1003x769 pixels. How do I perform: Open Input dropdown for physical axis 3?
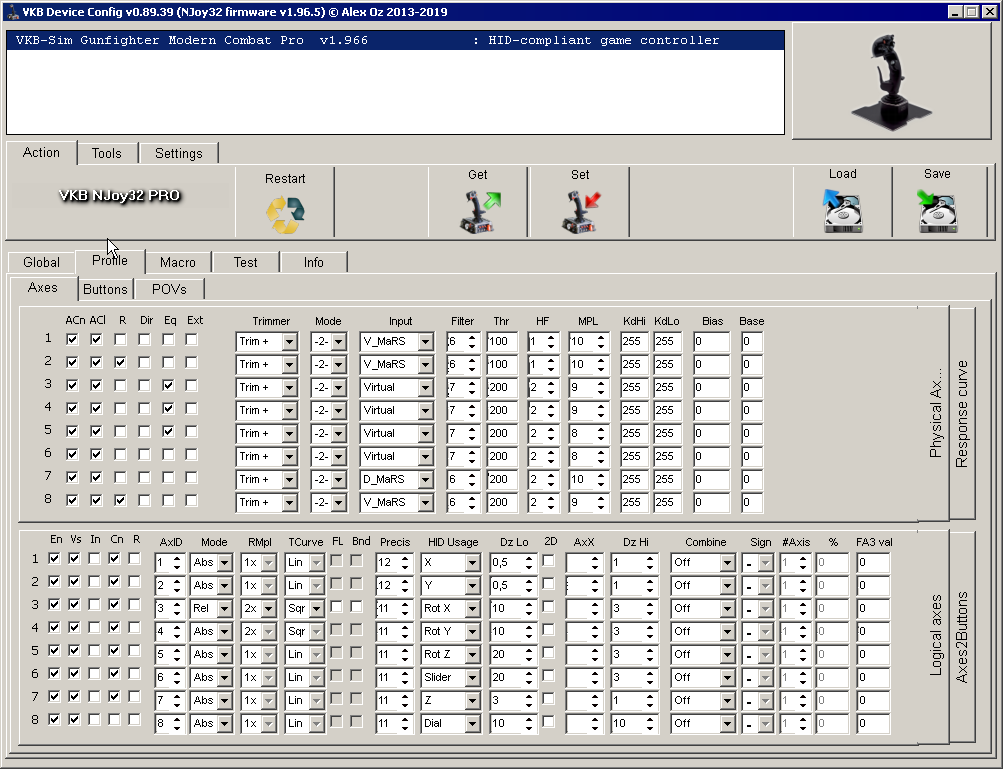(425, 388)
